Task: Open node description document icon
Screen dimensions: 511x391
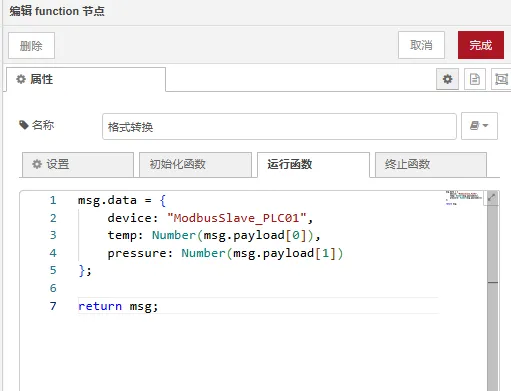Action: pos(475,79)
